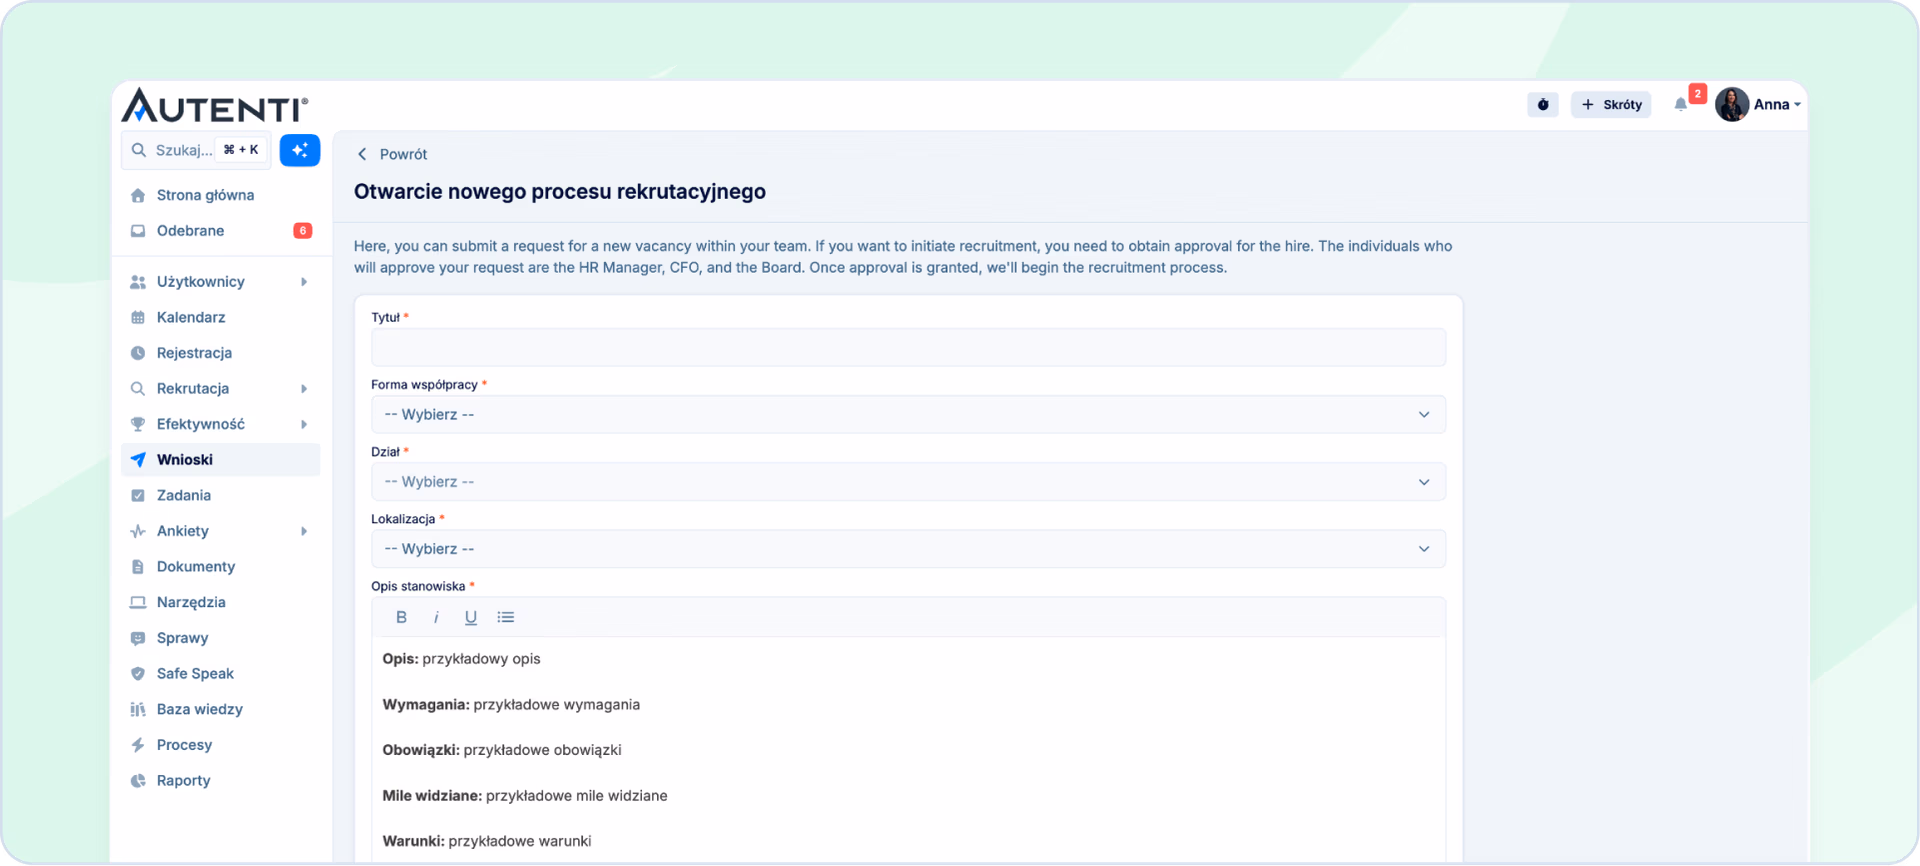Insert bulleted list in editor
1920x866 pixels.
[506, 617]
